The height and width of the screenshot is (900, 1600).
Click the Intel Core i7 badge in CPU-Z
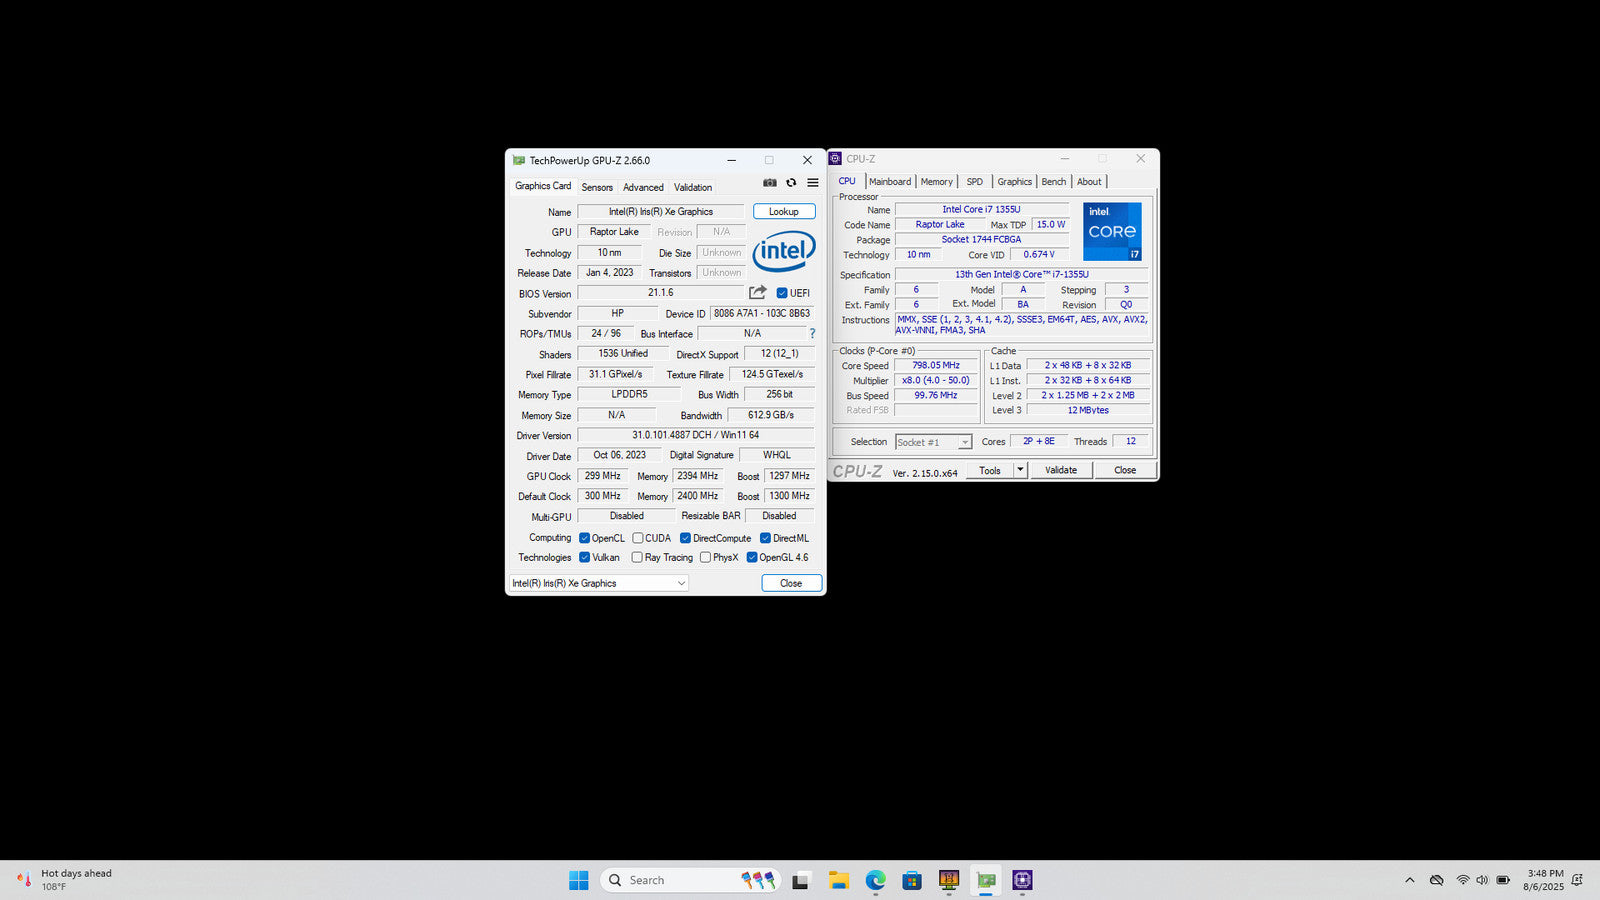[x=1112, y=231]
